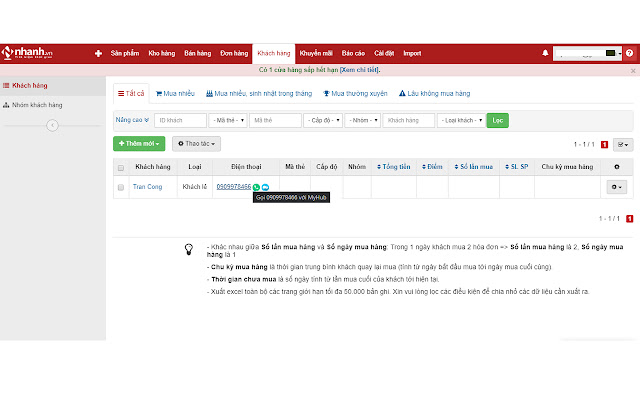Click the blue message icon beside phone number
This screenshot has height=400, width=640.
click(266, 187)
